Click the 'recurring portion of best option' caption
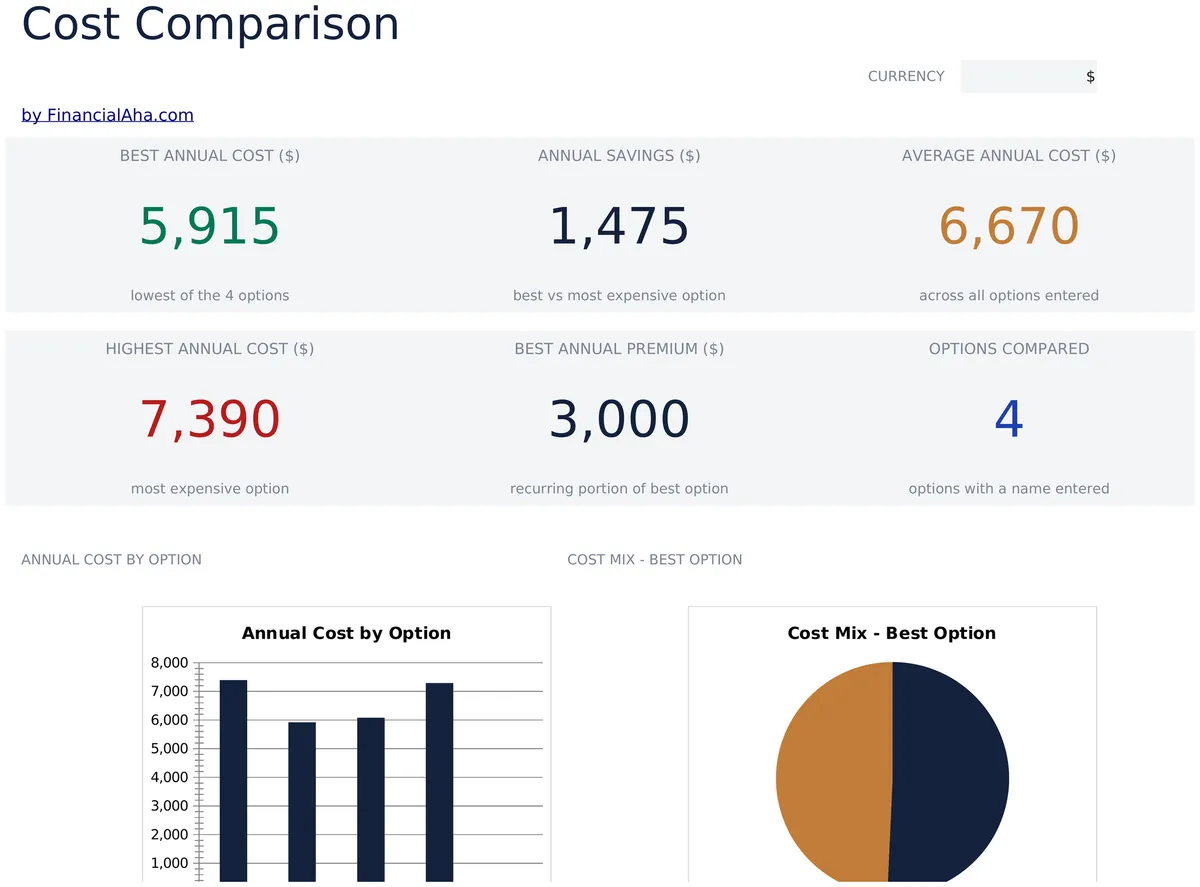The width and height of the screenshot is (1200, 887). point(619,489)
